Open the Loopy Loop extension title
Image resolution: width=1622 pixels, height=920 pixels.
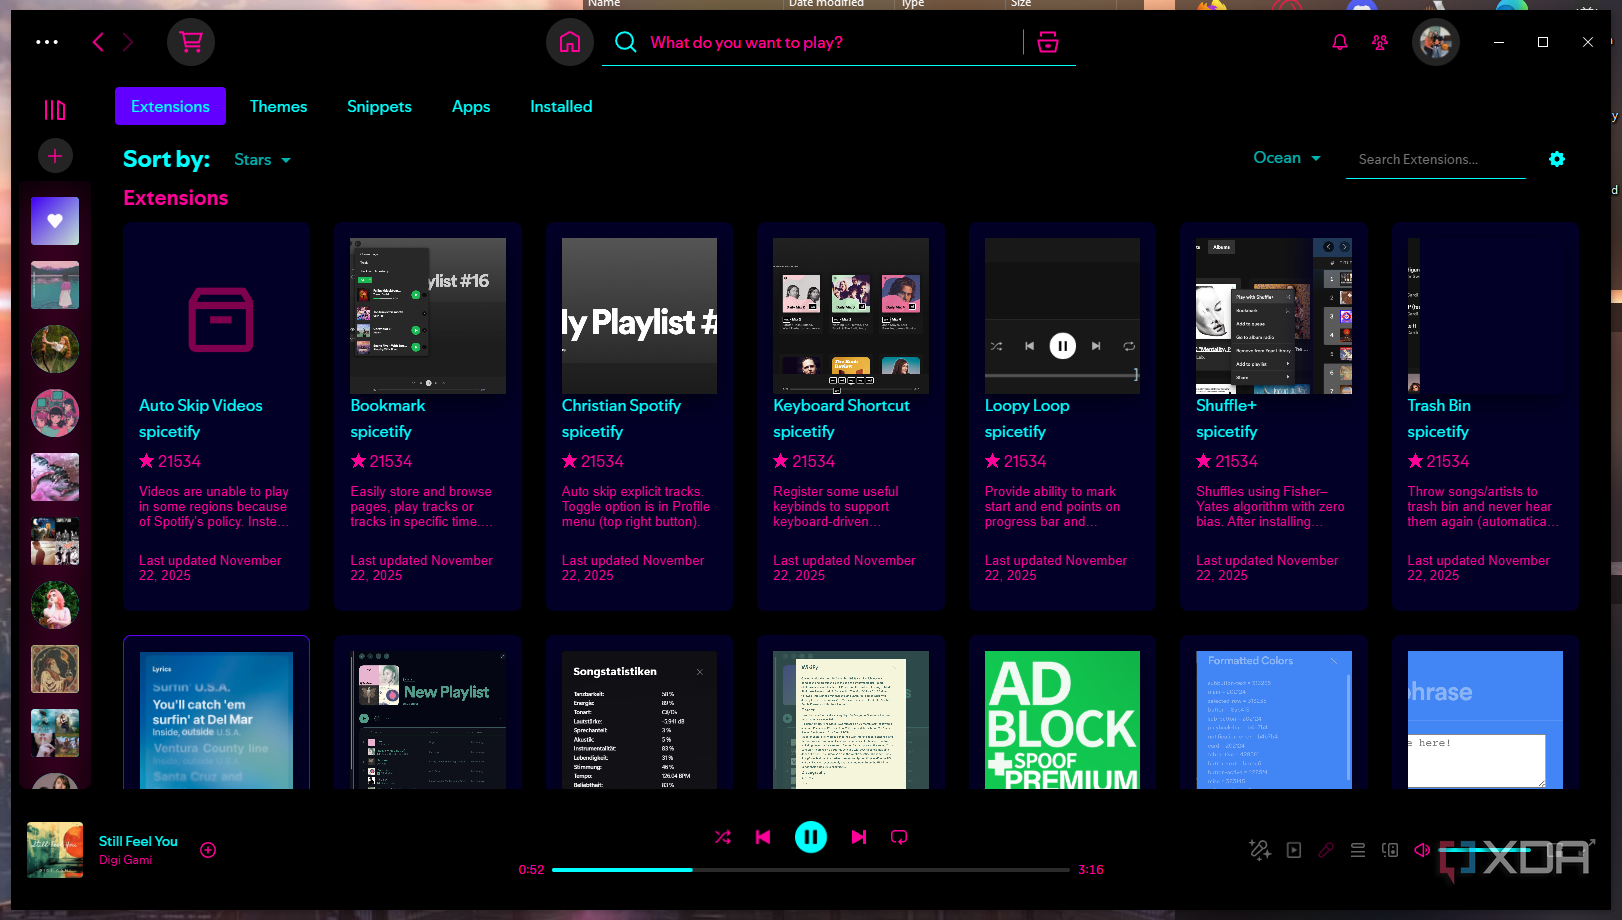(1027, 405)
